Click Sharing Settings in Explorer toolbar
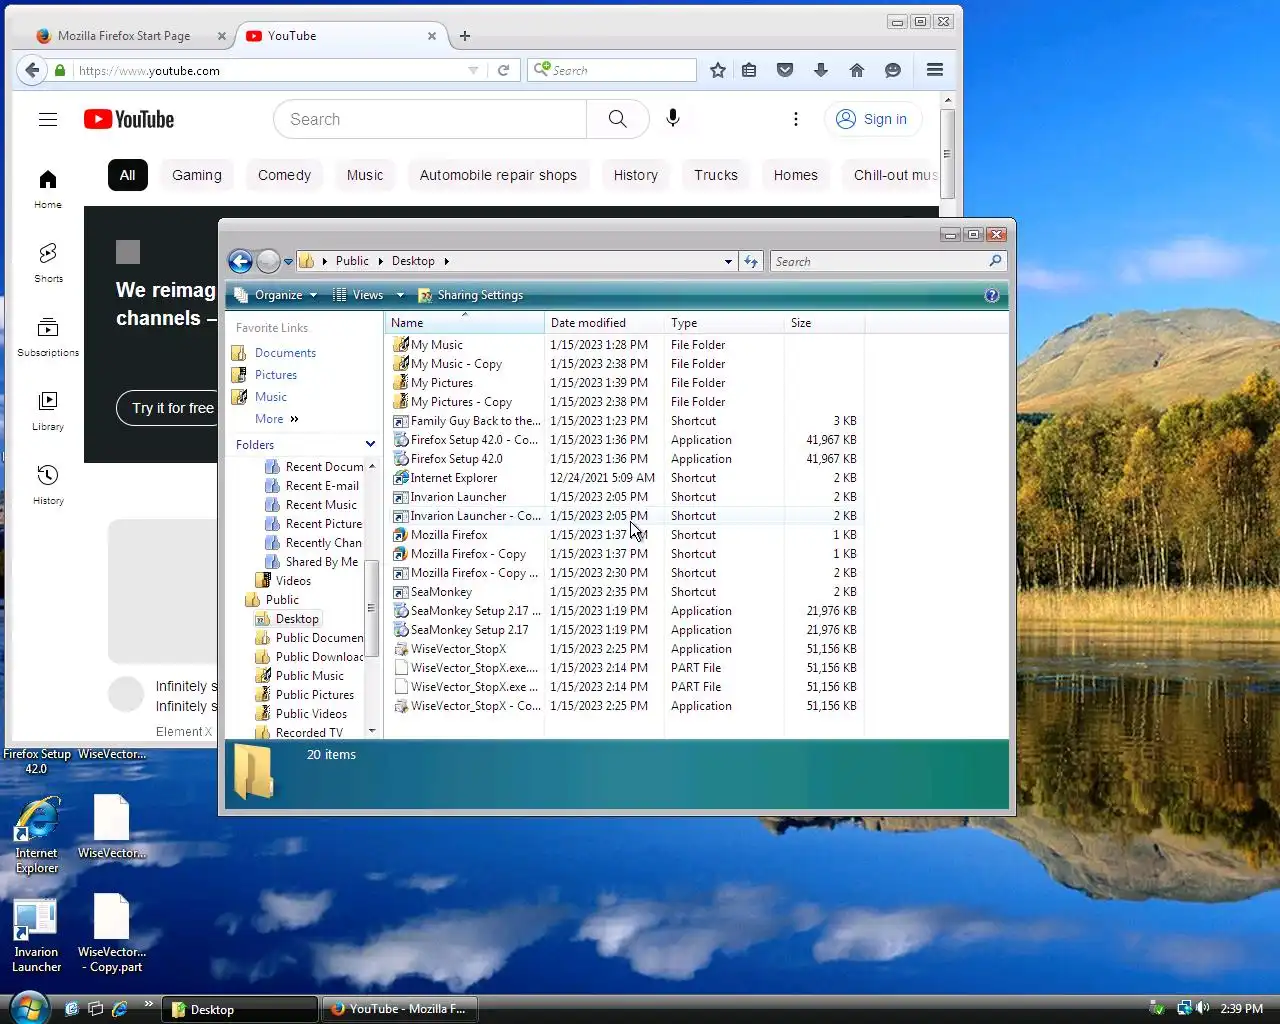The width and height of the screenshot is (1280, 1024). point(470,295)
